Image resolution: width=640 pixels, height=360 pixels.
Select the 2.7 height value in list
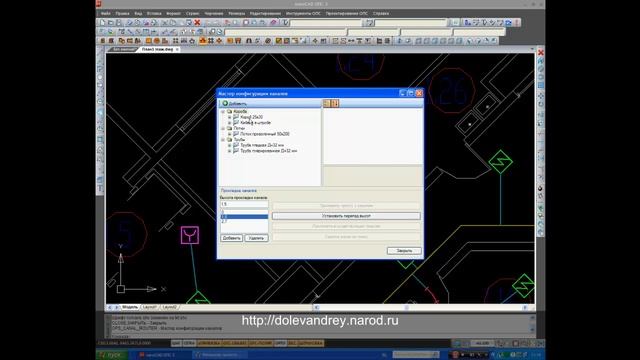pos(244,221)
